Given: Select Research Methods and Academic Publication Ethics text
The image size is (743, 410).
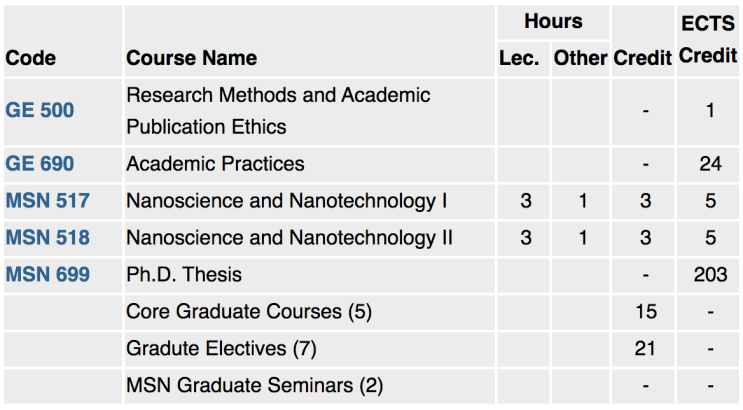Looking at the screenshot, I should click(x=278, y=111).
